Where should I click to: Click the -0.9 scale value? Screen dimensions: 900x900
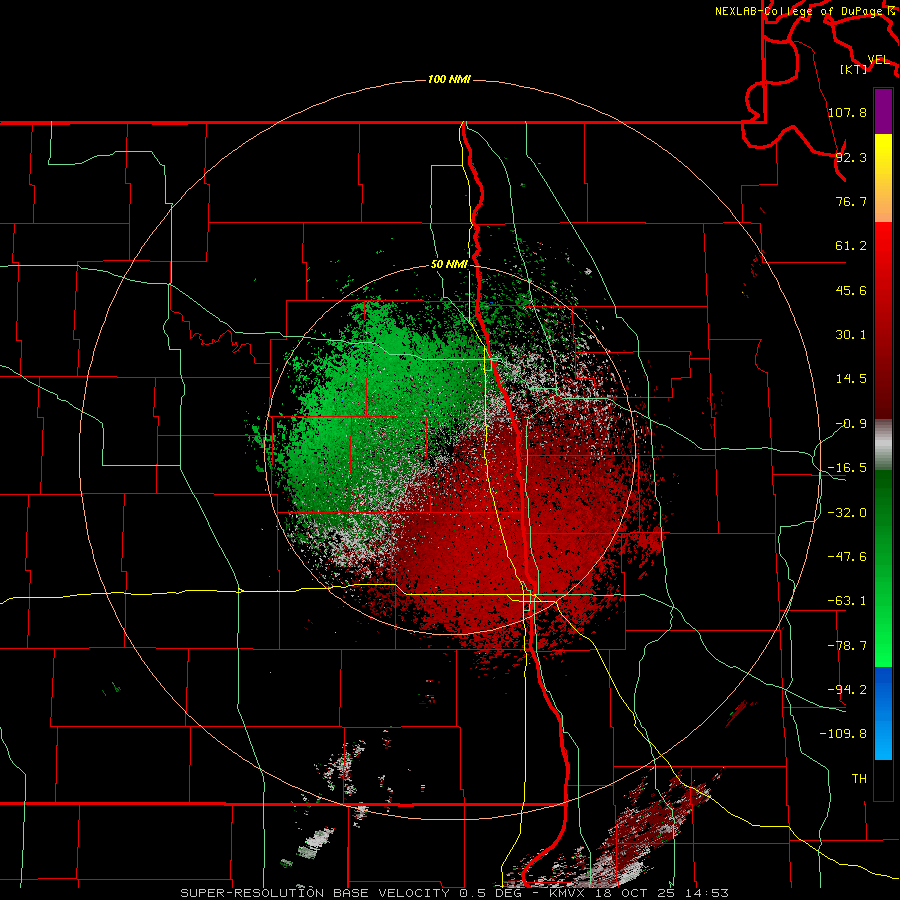click(851, 424)
